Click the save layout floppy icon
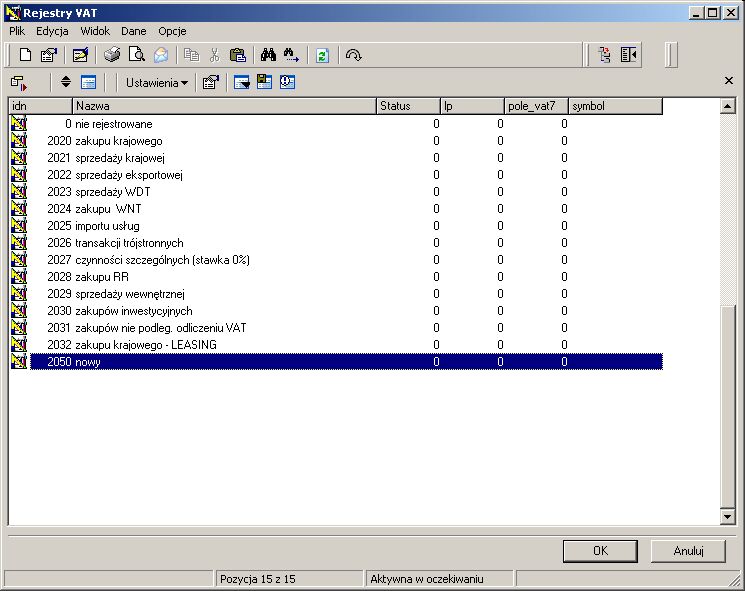The height and width of the screenshot is (591, 745). pyautogui.click(x=264, y=82)
